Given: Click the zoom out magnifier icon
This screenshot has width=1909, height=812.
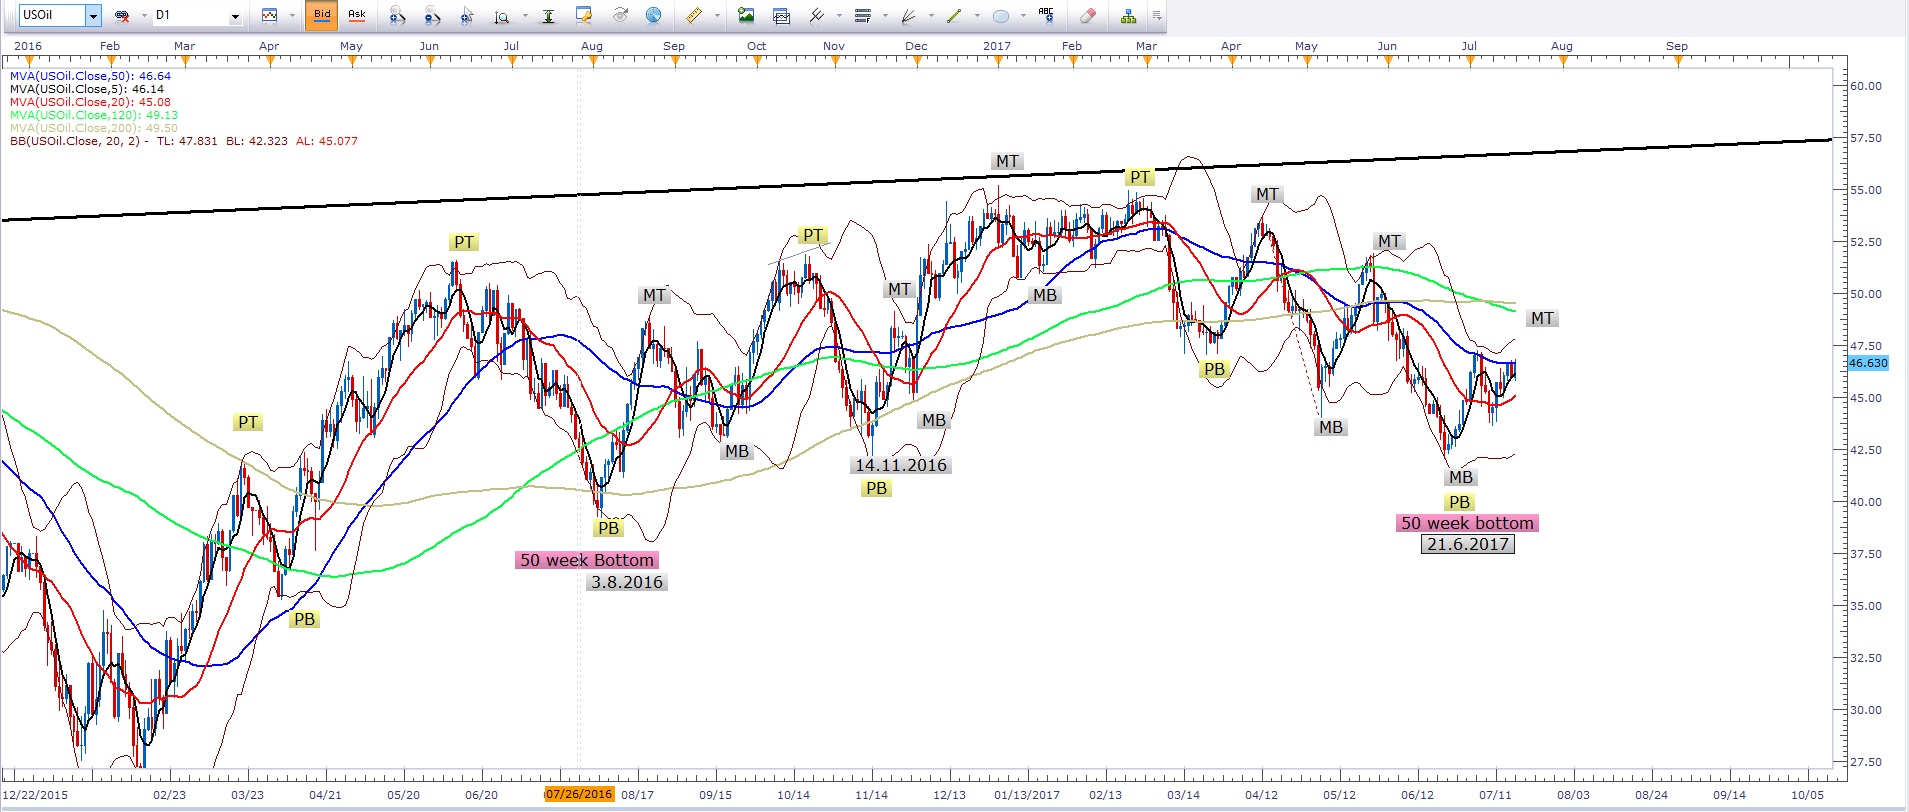Looking at the screenshot, I should (432, 15).
